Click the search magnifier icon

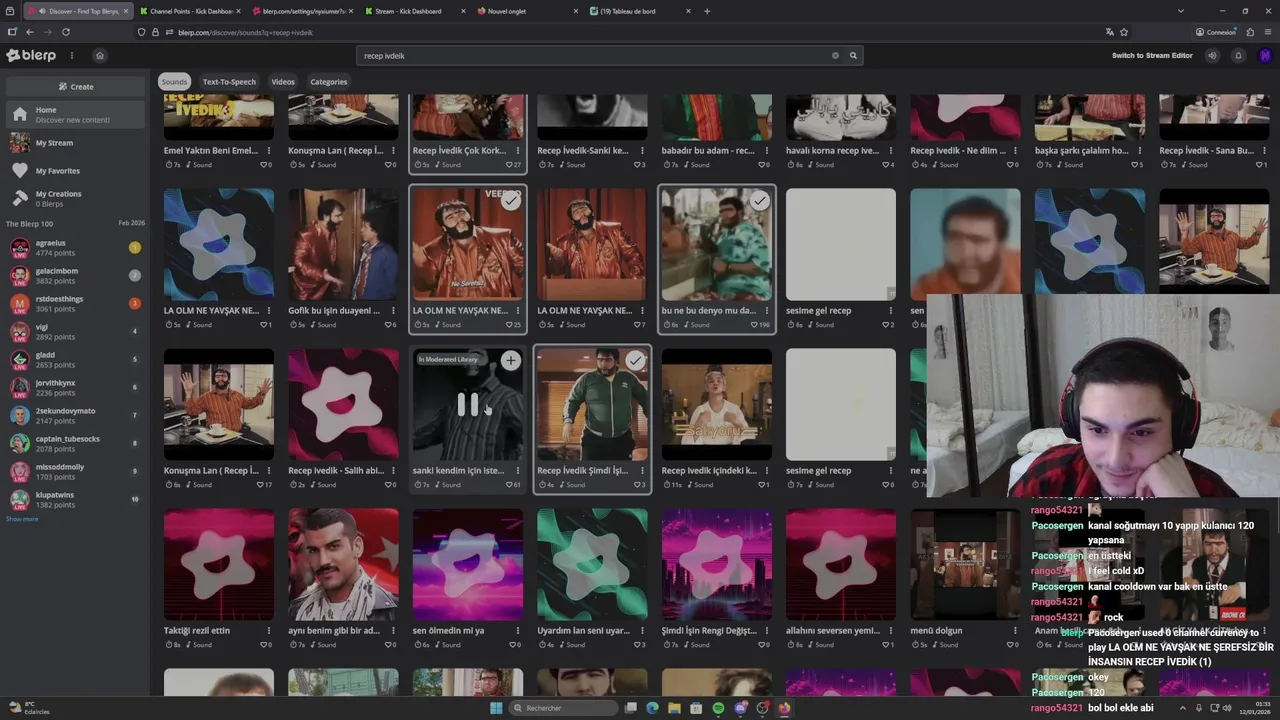click(853, 56)
